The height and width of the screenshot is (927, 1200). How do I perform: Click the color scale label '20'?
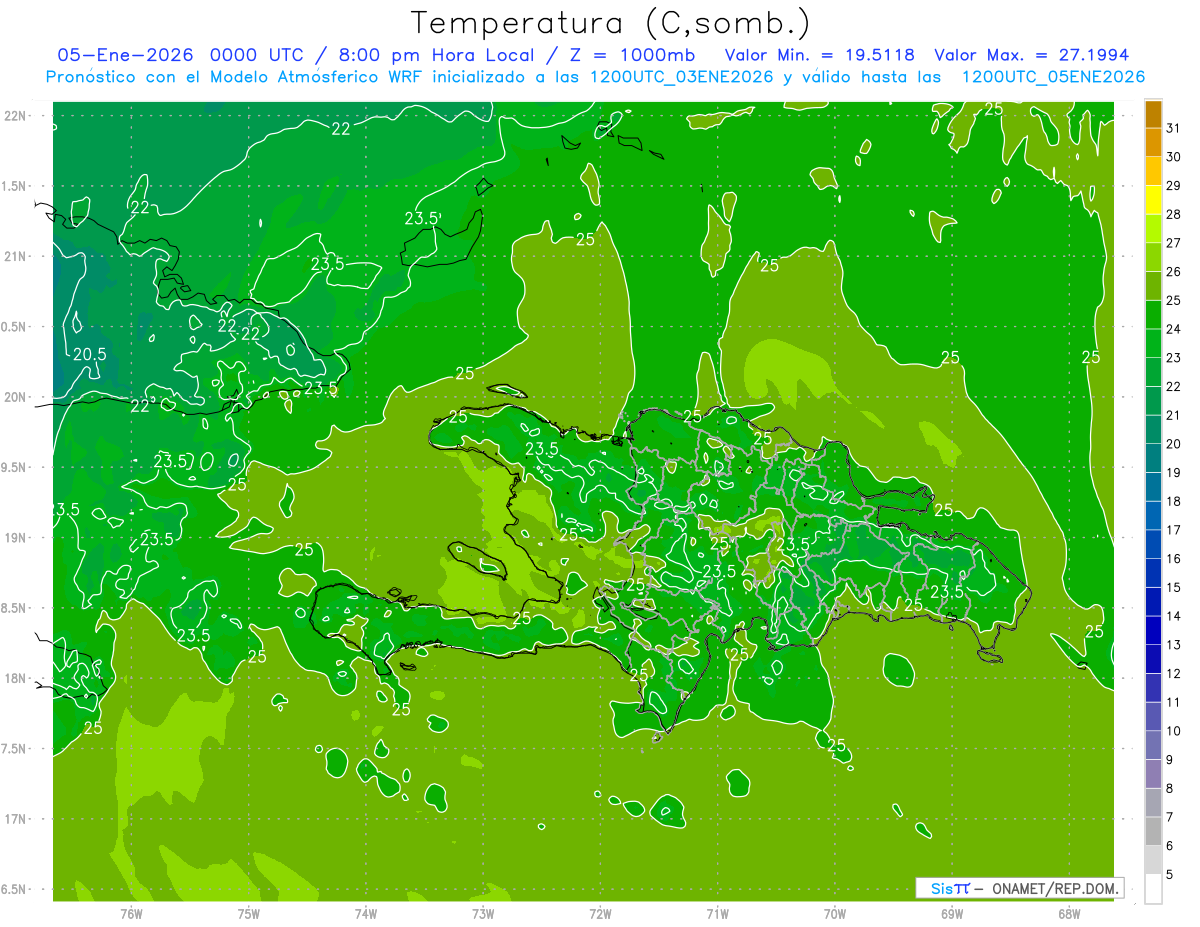pos(1174,444)
